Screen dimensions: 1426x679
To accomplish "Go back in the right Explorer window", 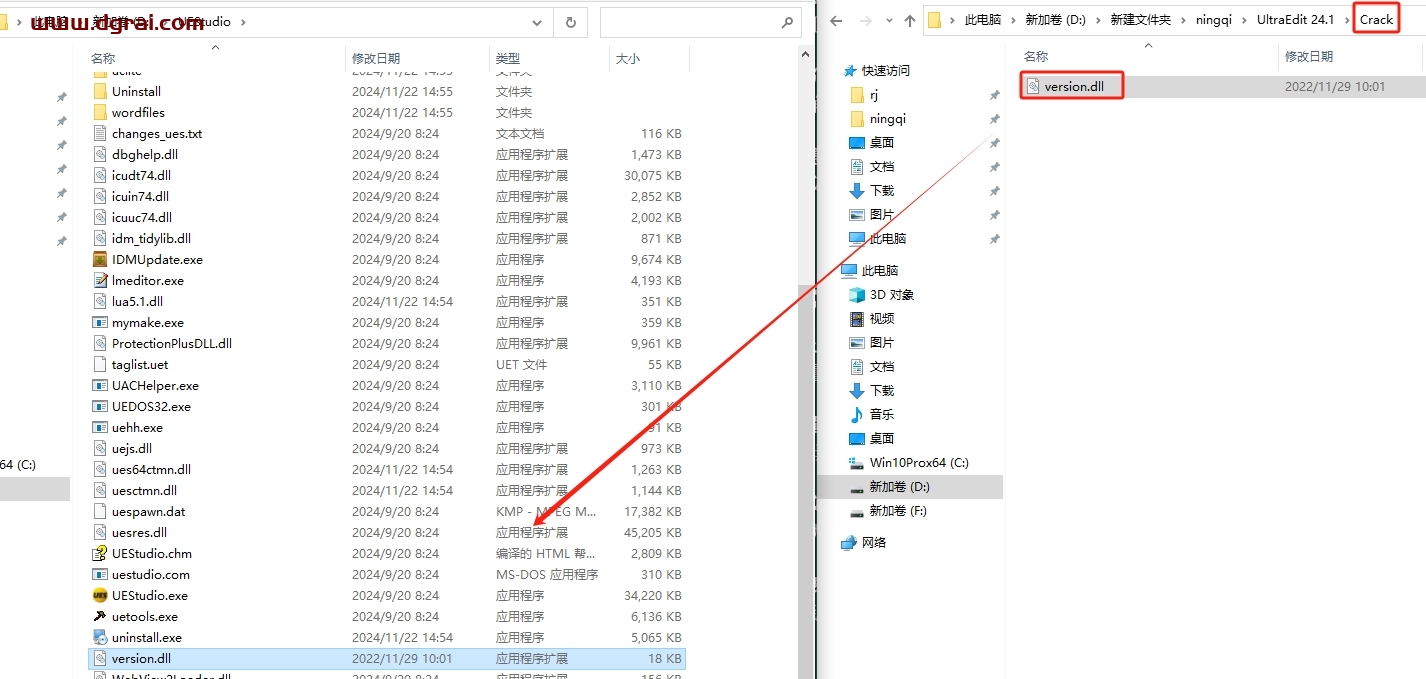I will click(837, 20).
